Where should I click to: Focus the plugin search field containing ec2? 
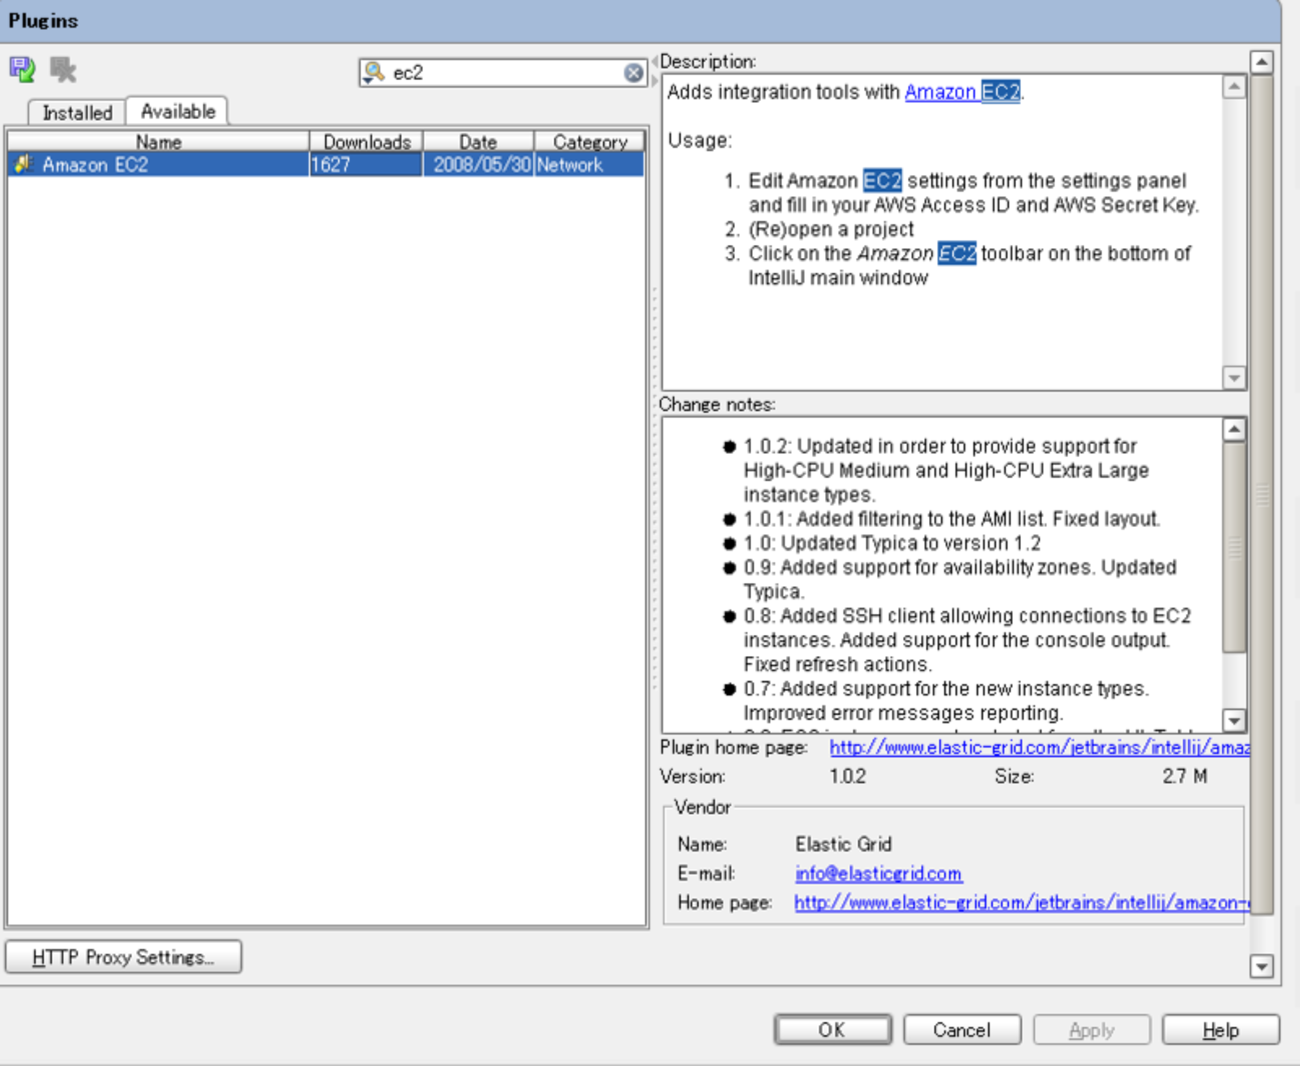505,72
